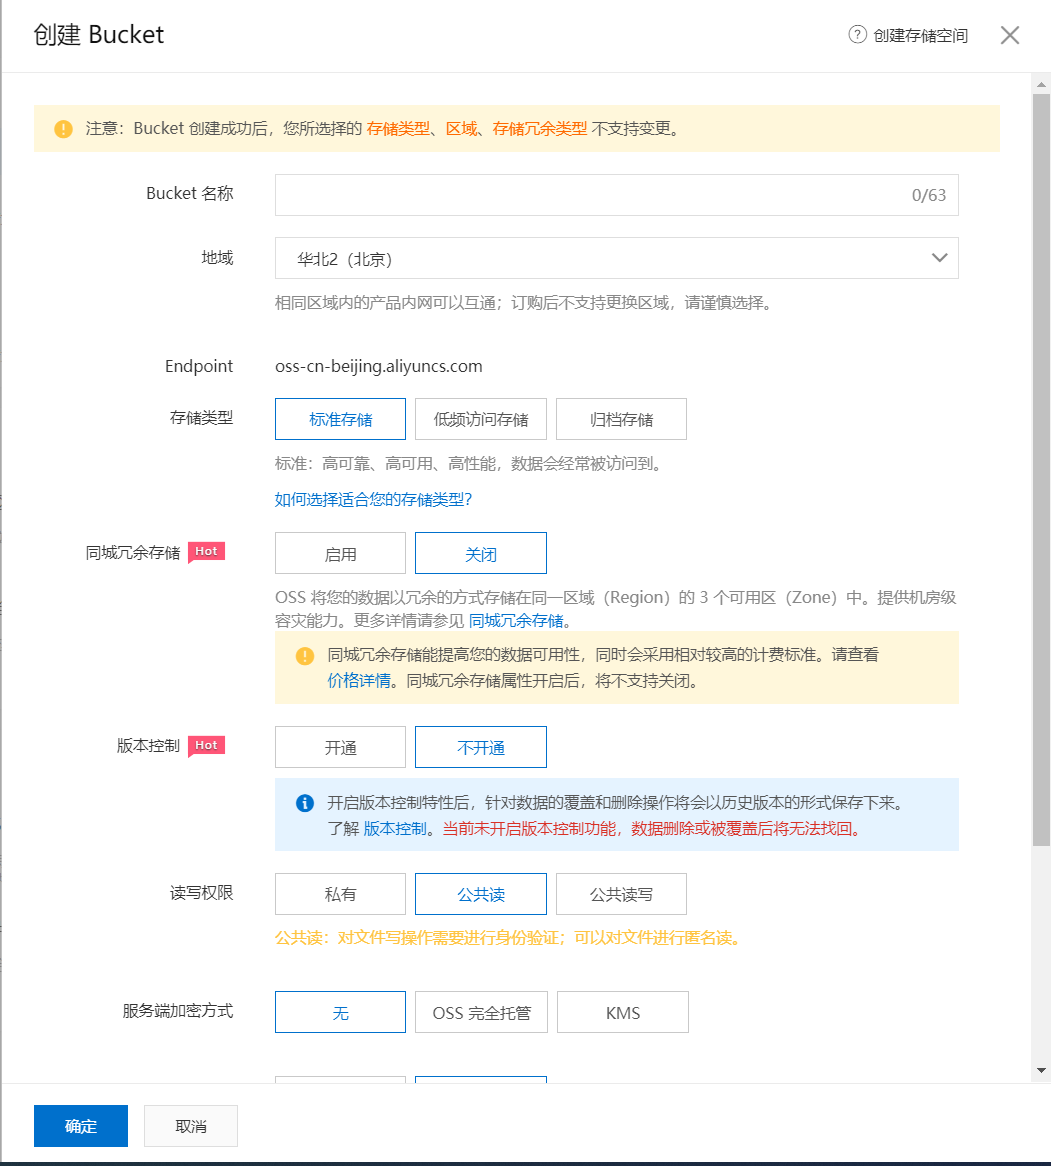The width and height of the screenshot is (1051, 1166).
Task: Open the 价格详情 link
Action: click(359, 681)
